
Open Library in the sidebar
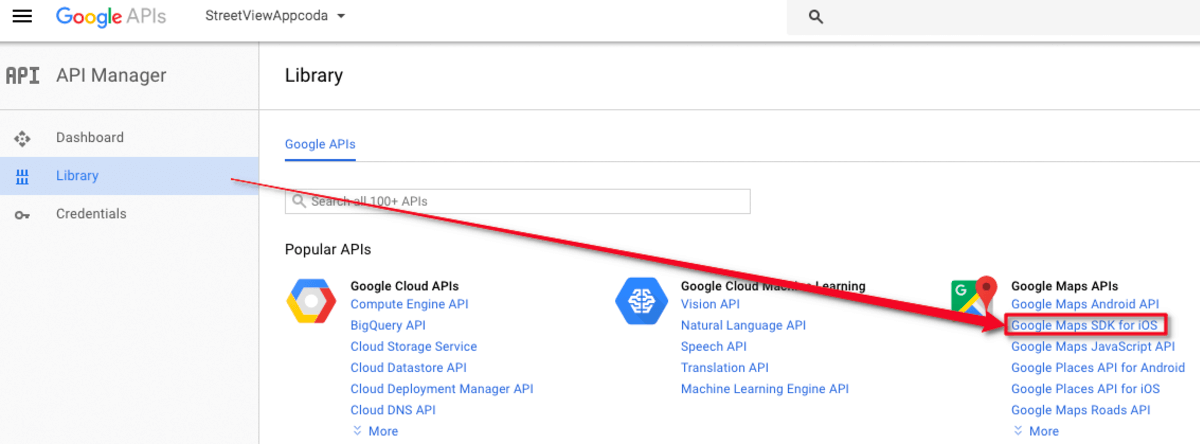point(77,176)
